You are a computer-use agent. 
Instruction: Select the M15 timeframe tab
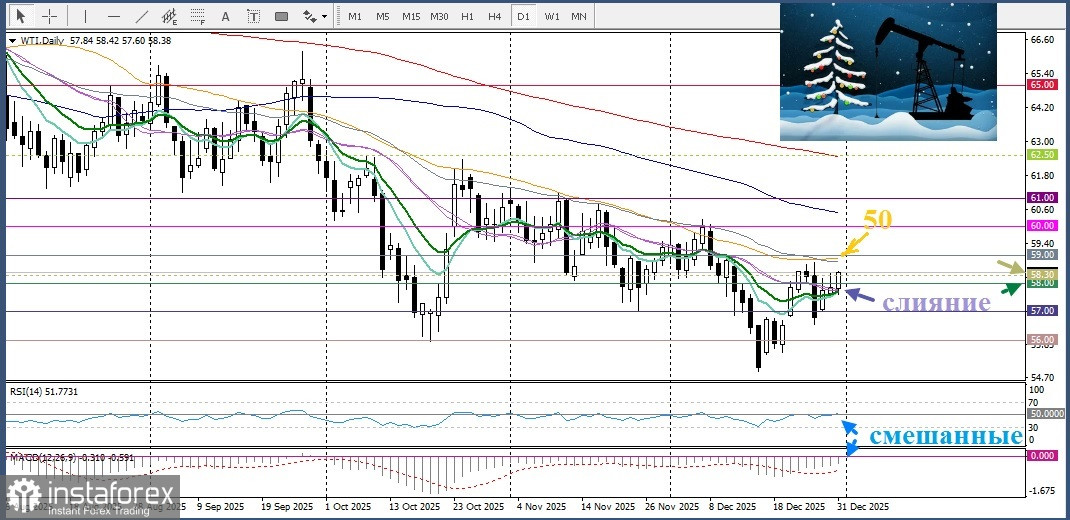[x=411, y=16]
